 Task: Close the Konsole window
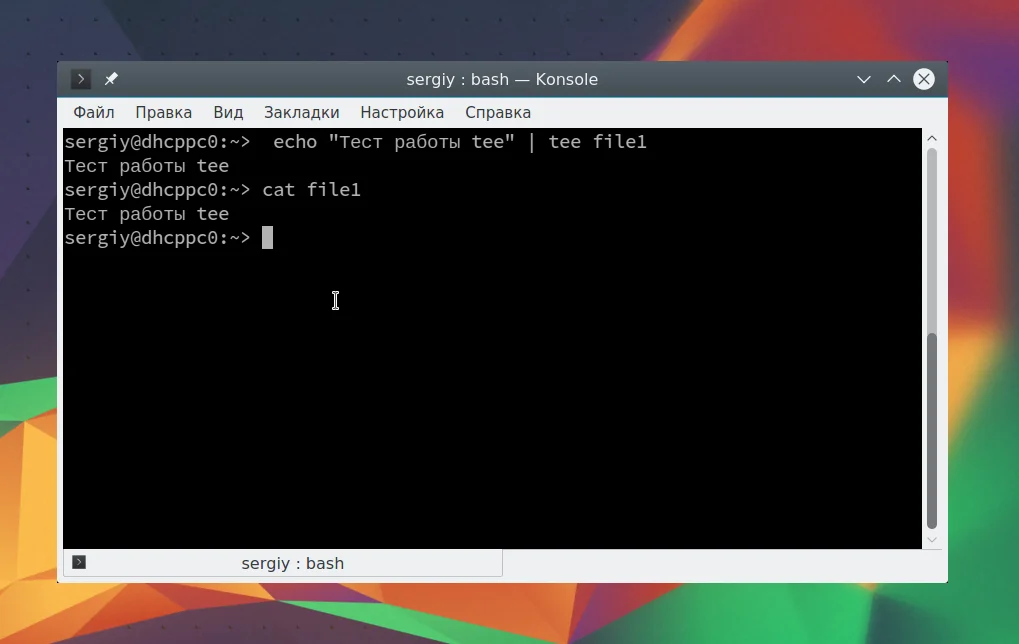[x=923, y=79]
